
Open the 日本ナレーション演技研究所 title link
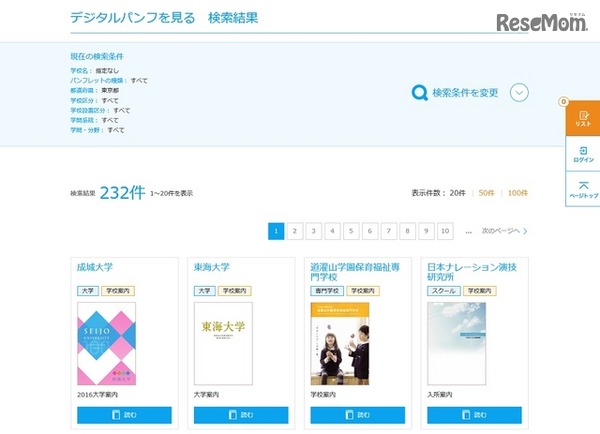(x=472, y=272)
